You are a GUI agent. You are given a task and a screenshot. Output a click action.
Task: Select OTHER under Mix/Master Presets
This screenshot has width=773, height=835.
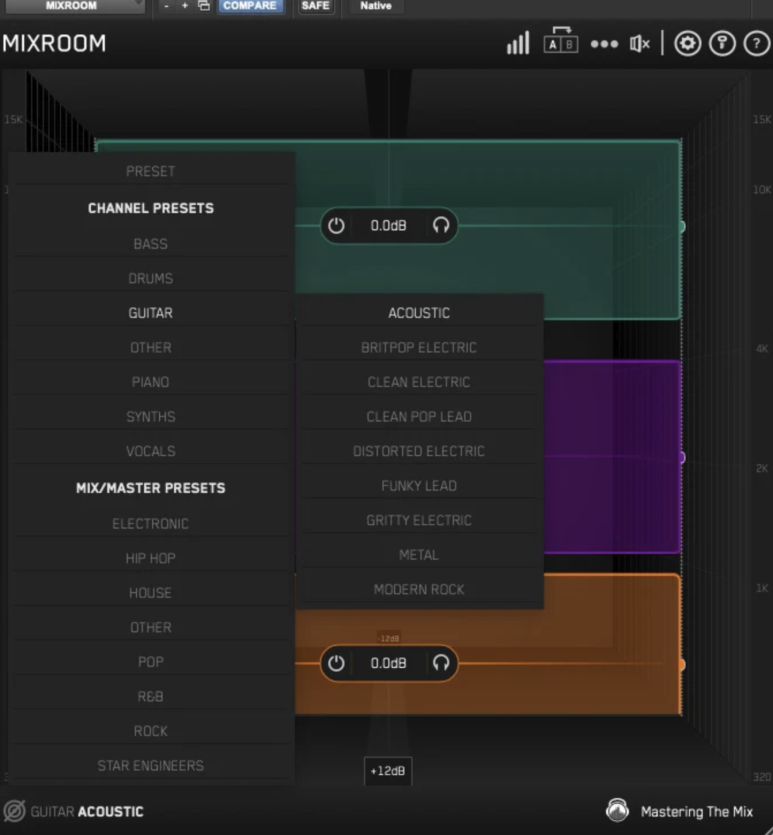pyautogui.click(x=151, y=628)
